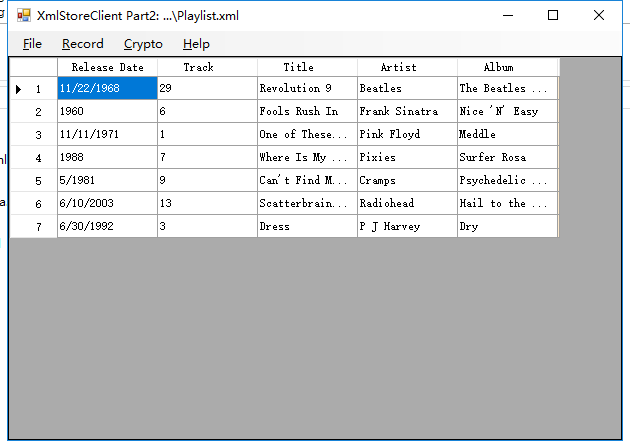The image size is (630, 448).
Task: Click track cell 6 for Fools Rush In
Action: pos(207,111)
